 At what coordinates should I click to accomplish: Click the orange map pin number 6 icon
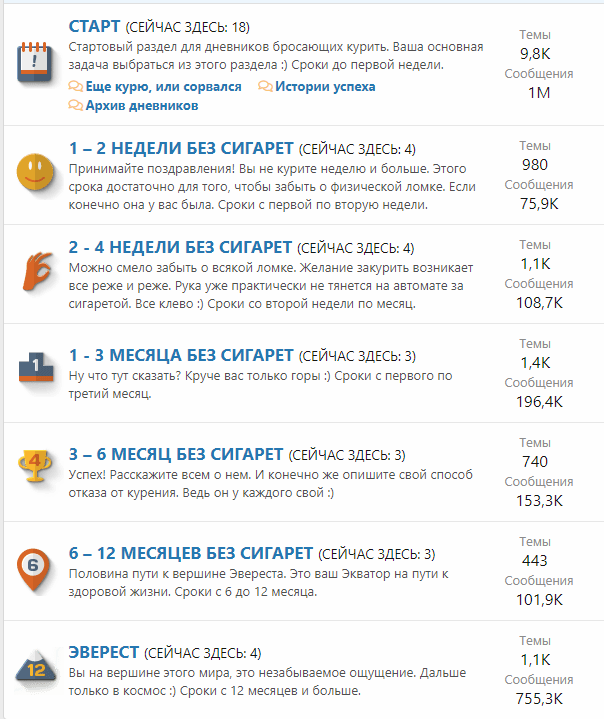click(x=33, y=568)
